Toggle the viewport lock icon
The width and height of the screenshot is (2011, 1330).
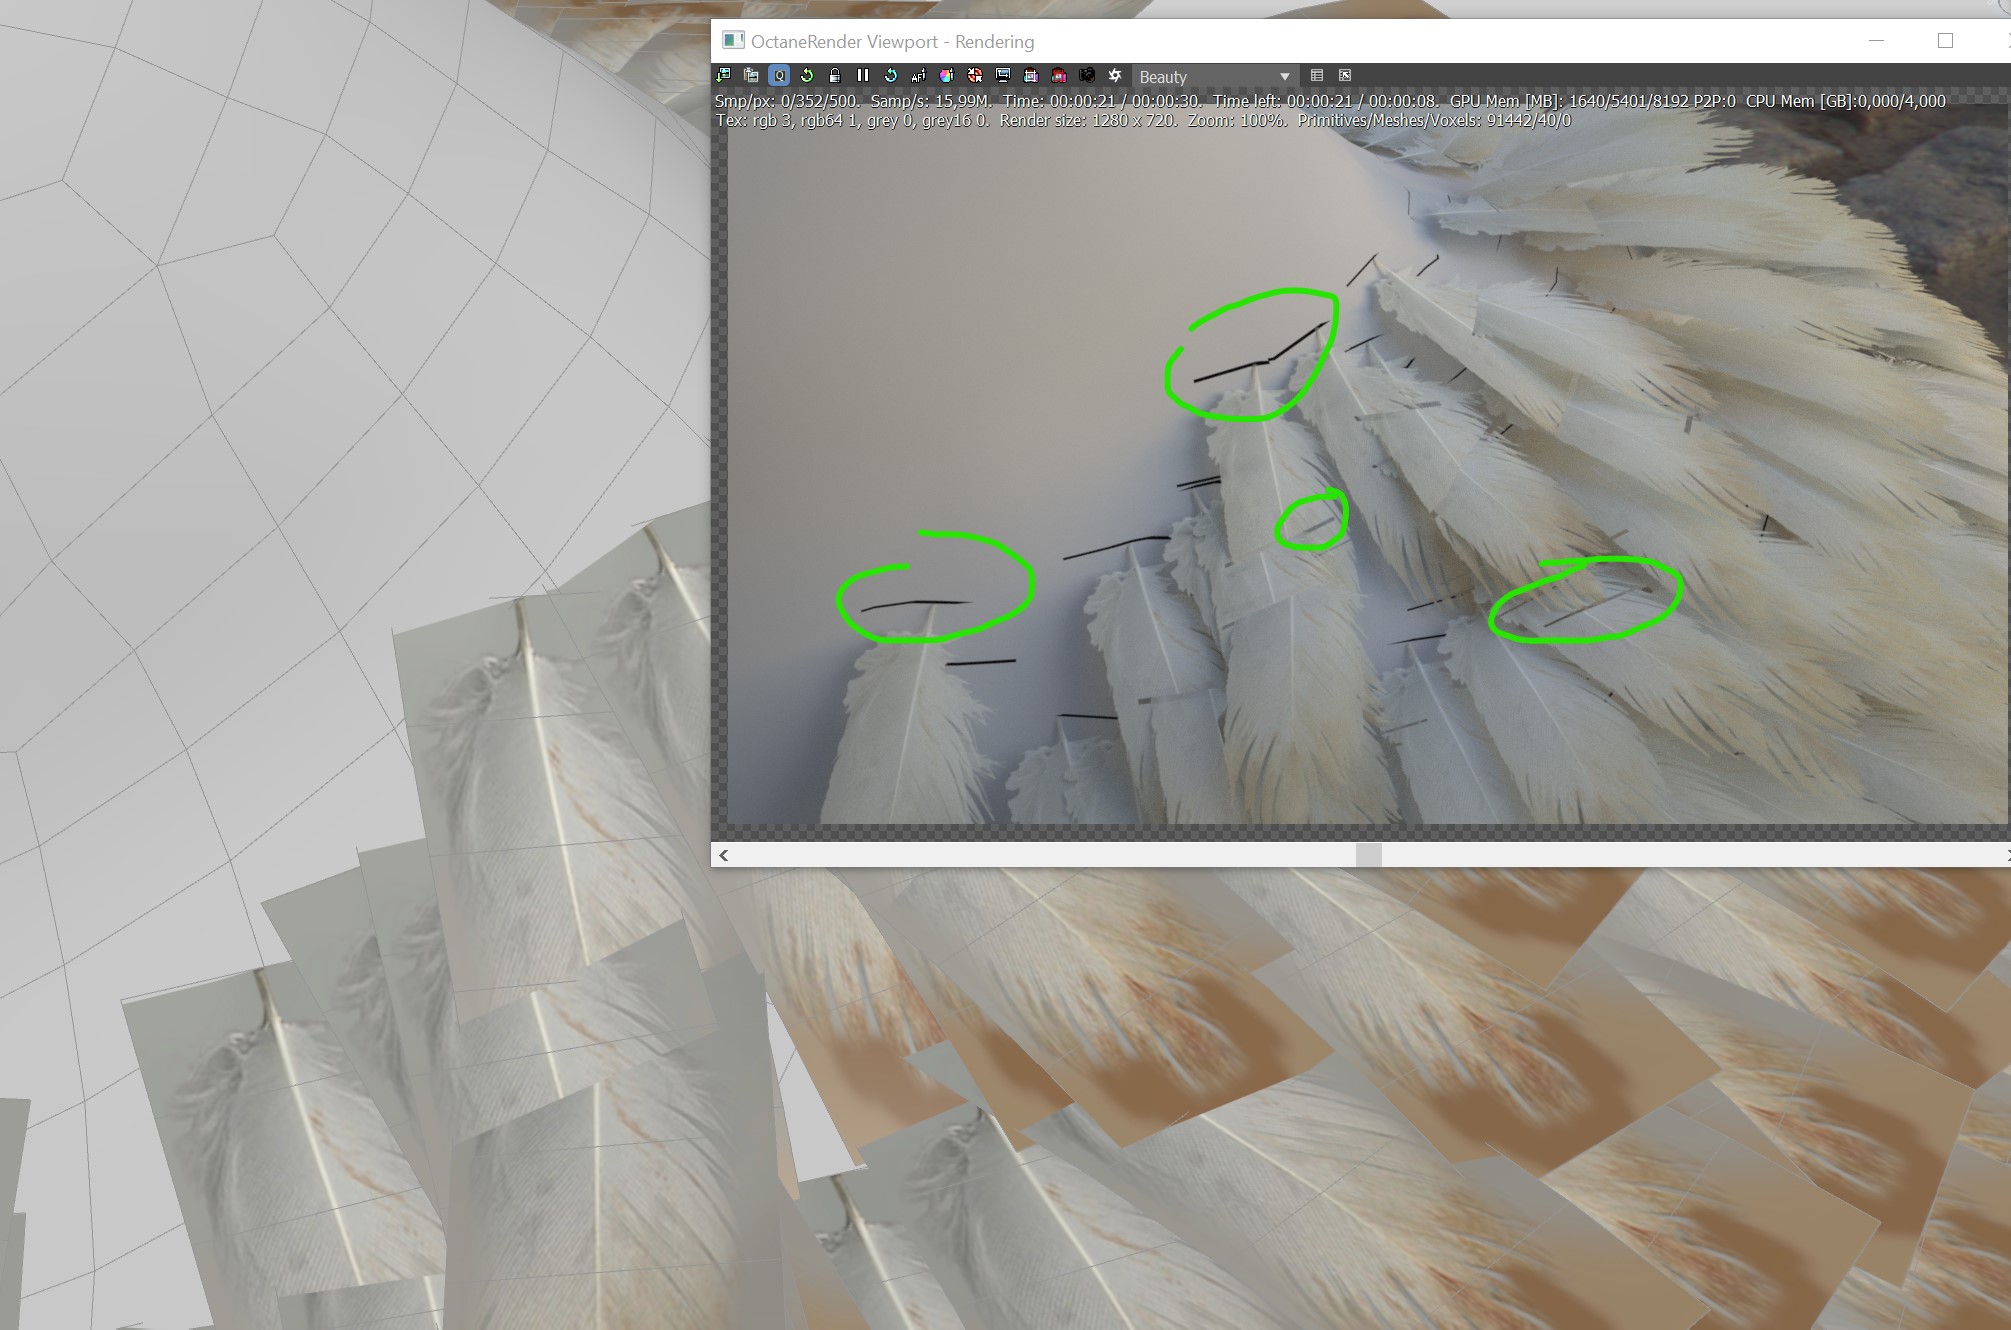coord(835,76)
